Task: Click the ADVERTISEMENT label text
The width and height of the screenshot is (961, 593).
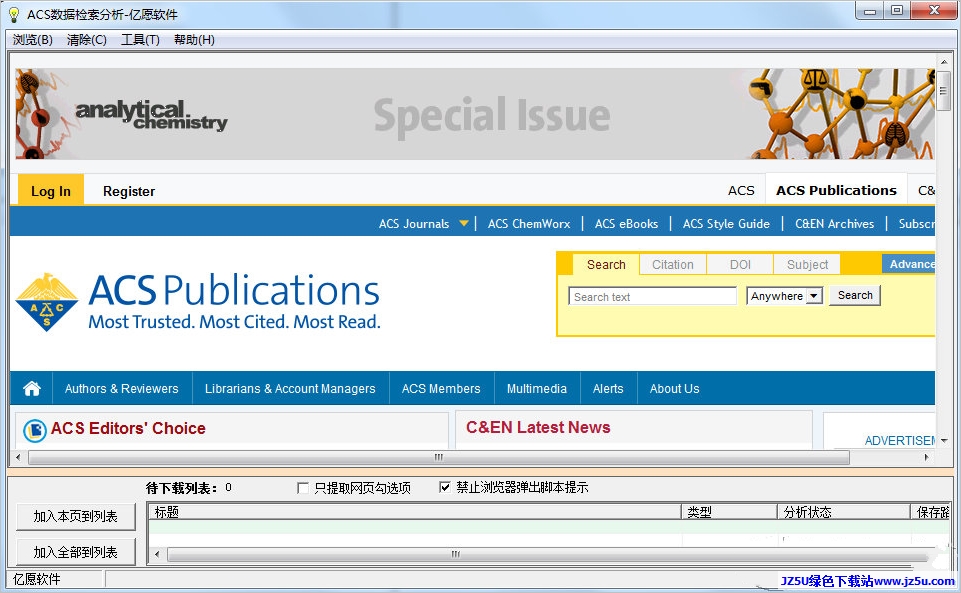Action: [900, 440]
